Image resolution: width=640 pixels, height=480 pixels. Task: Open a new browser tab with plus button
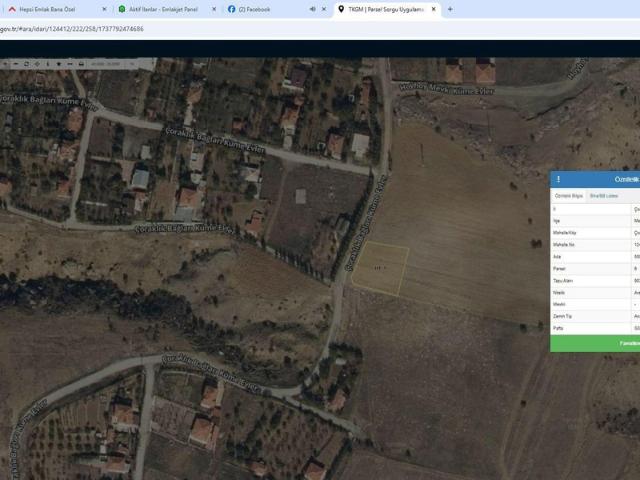450,9
